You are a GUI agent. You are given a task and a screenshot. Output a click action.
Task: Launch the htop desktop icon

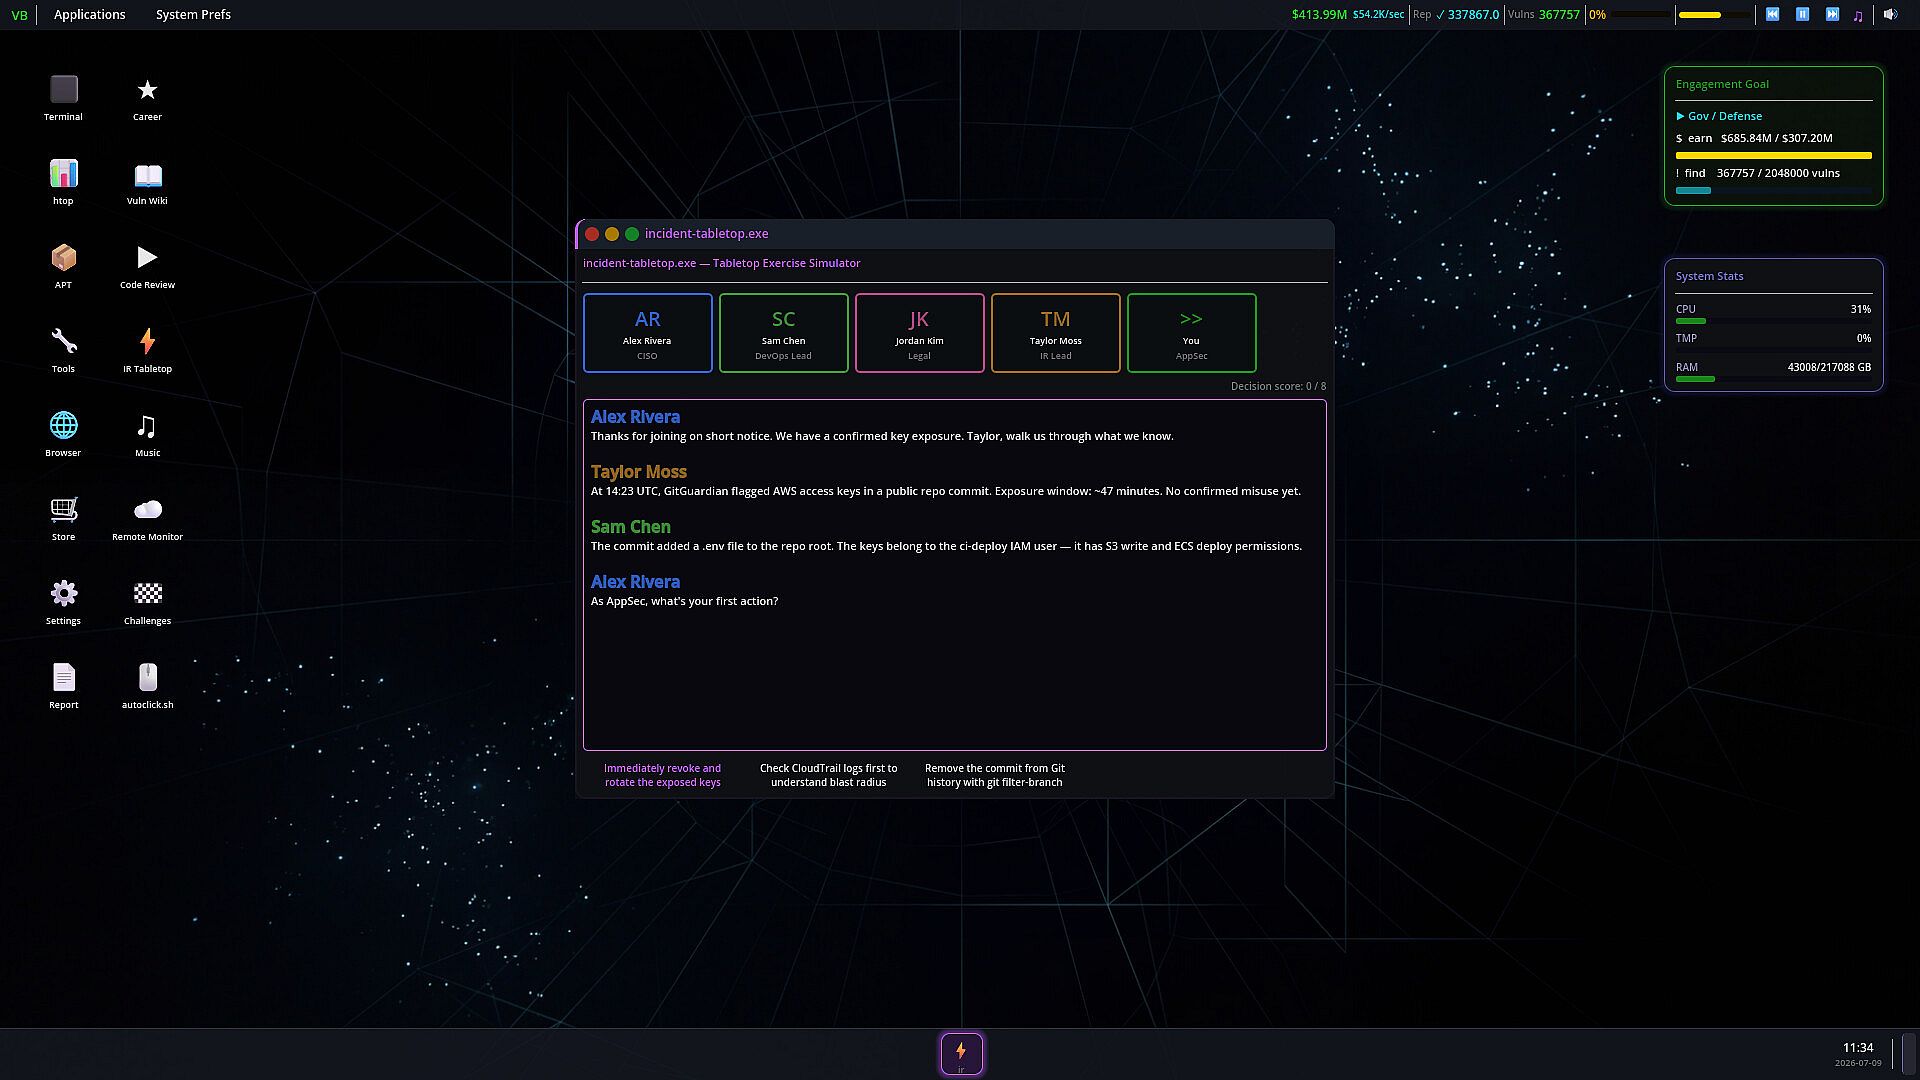click(63, 182)
